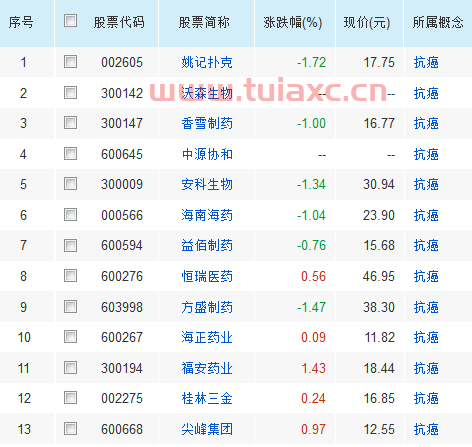Open the 沃森生物 stock link
The image size is (472, 447).
[207, 93]
